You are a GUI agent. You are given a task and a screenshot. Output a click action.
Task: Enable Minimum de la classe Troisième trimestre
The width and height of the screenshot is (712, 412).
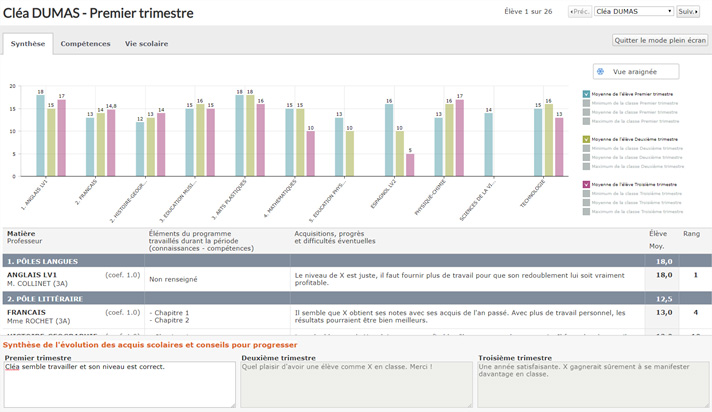pyautogui.click(x=586, y=194)
